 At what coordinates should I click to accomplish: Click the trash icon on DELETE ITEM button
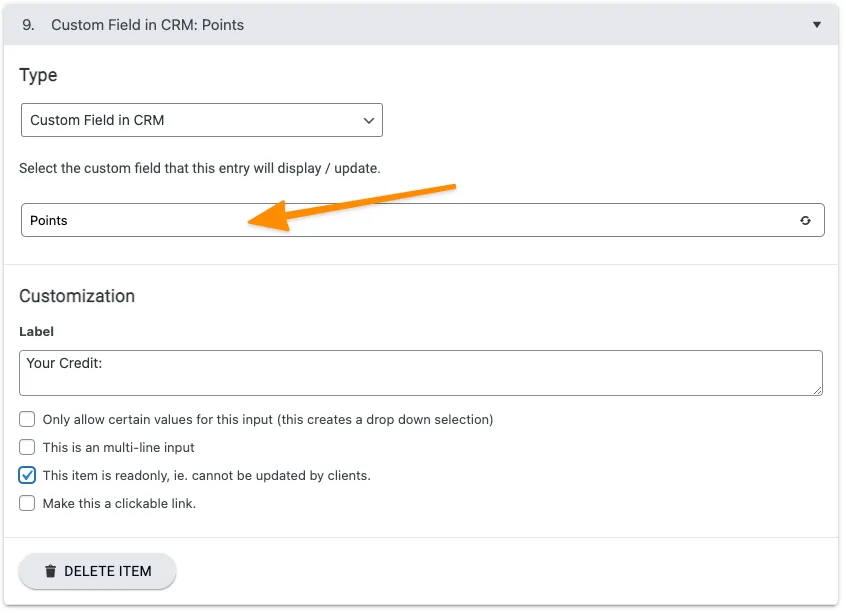tap(50, 571)
